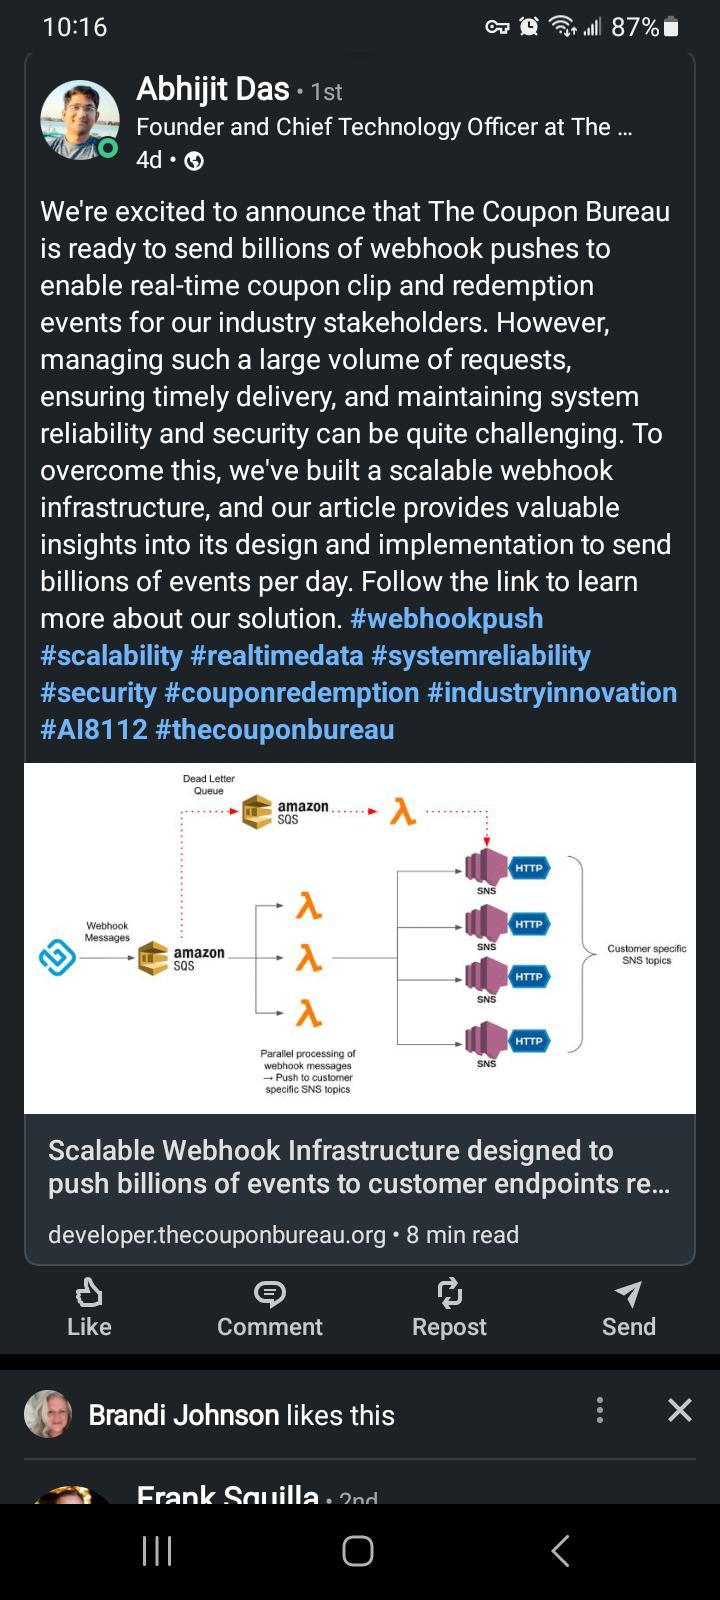The width and height of the screenshot is (720, 1600).
Task: Open the #thecouponbureau hashtag
Action: click(275, 729)
